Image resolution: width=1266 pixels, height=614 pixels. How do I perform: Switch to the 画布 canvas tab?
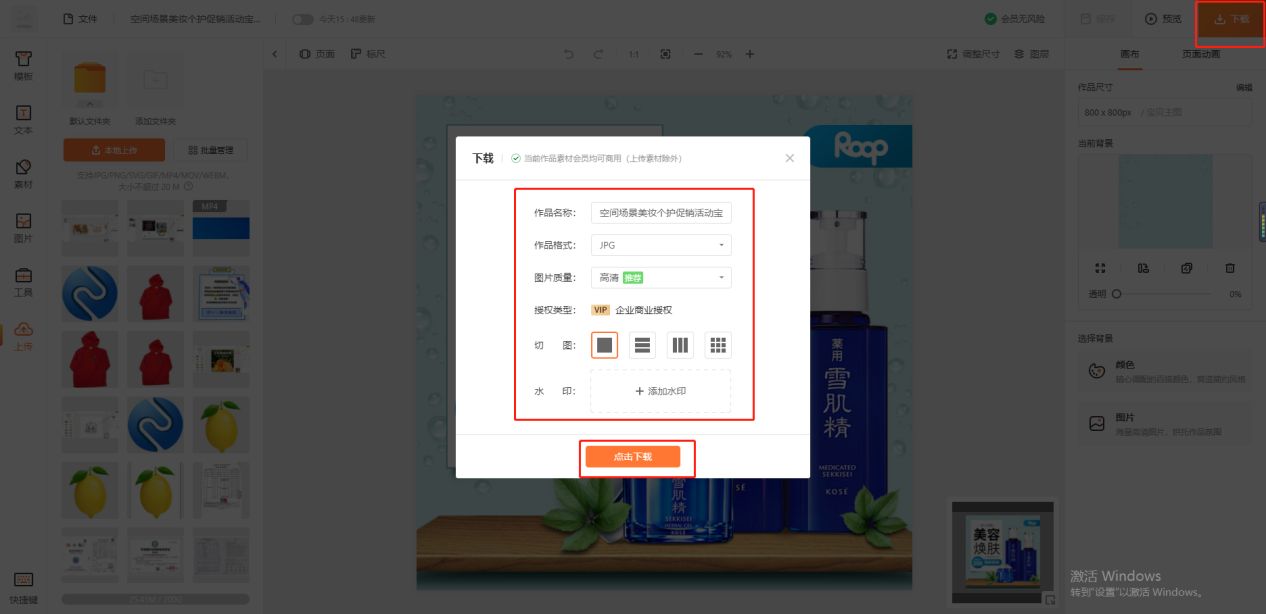(1129, 54)
